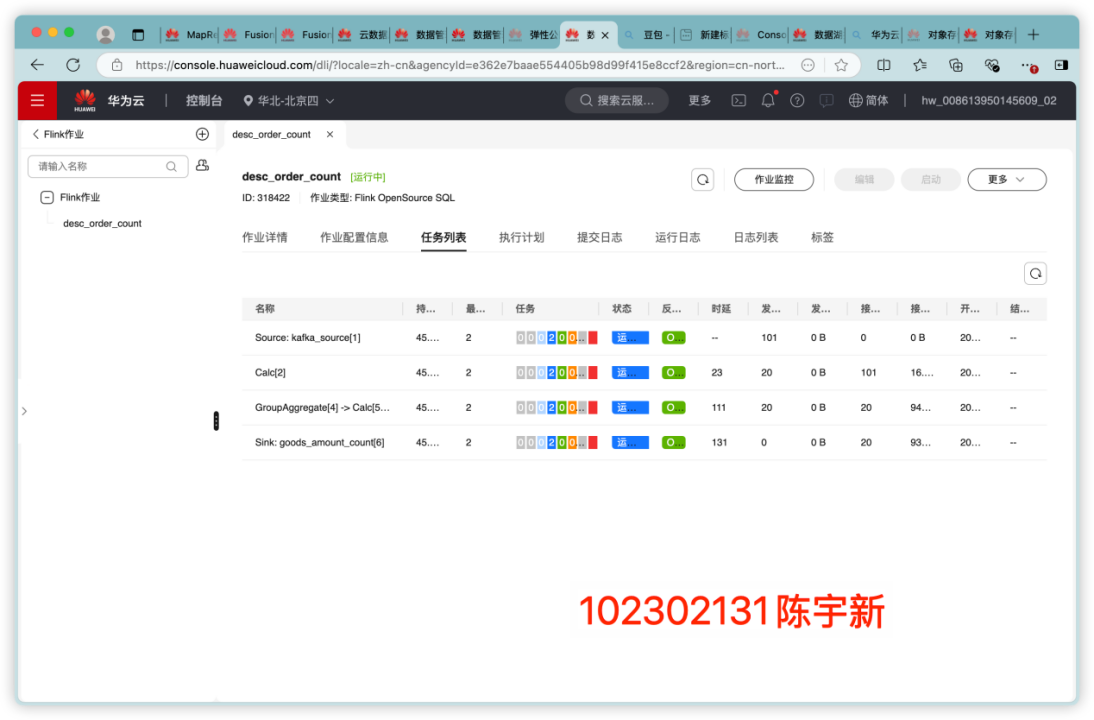This screenshot has width=1094, height=720.
Task: Add a new Flink job with plus icon
Action: click(x=202, y=134)
